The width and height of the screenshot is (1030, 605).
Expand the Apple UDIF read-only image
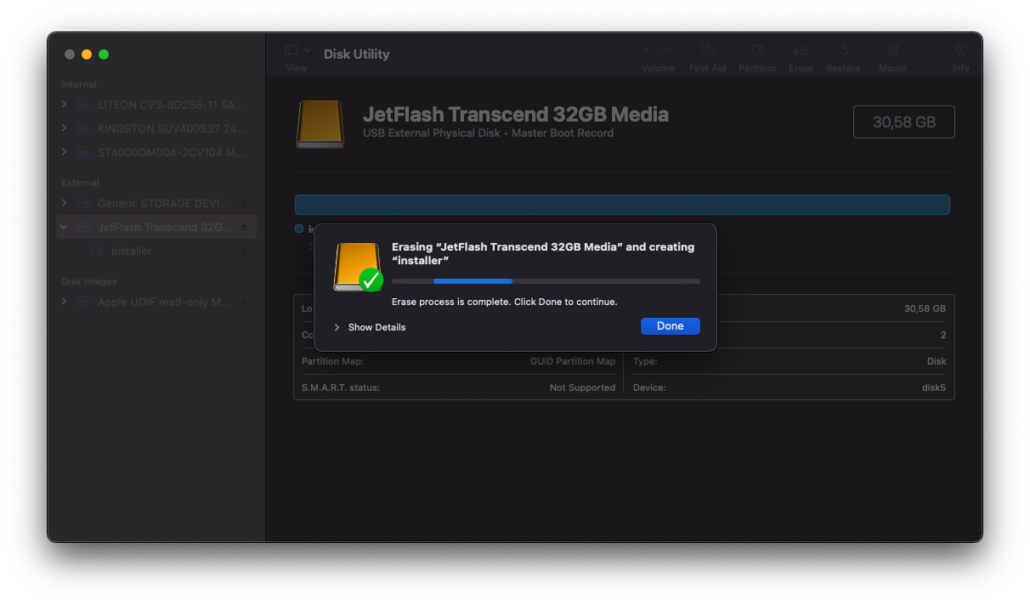(x=64, y=302)
